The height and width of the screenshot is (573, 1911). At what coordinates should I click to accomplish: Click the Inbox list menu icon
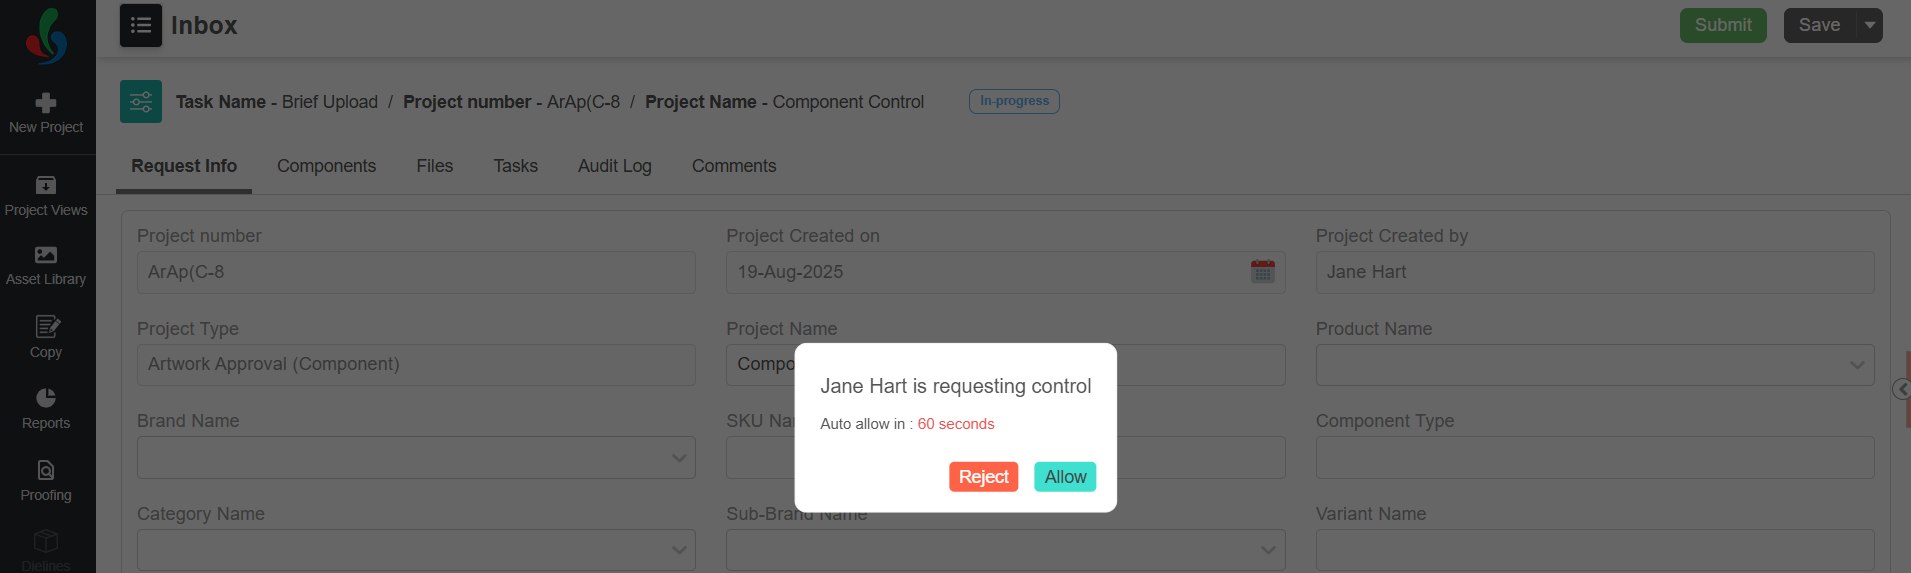click(141, 25)
